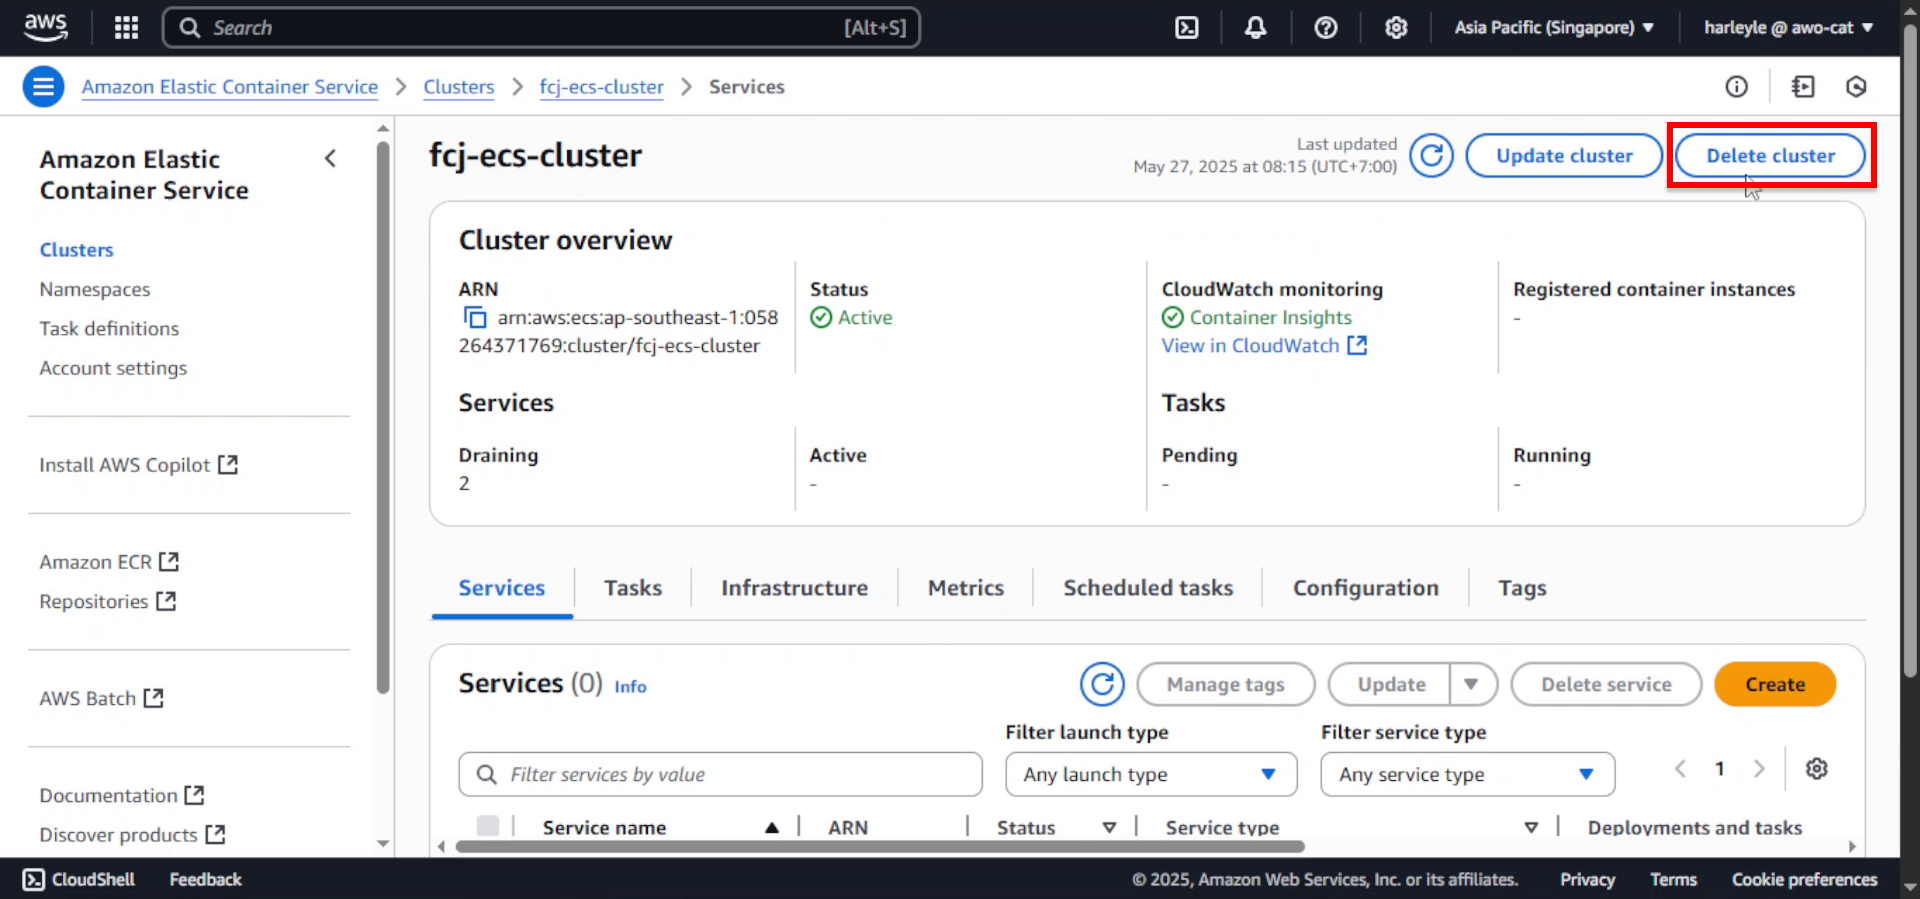
Task: Click the Update service button
Action: point(1391,684)
